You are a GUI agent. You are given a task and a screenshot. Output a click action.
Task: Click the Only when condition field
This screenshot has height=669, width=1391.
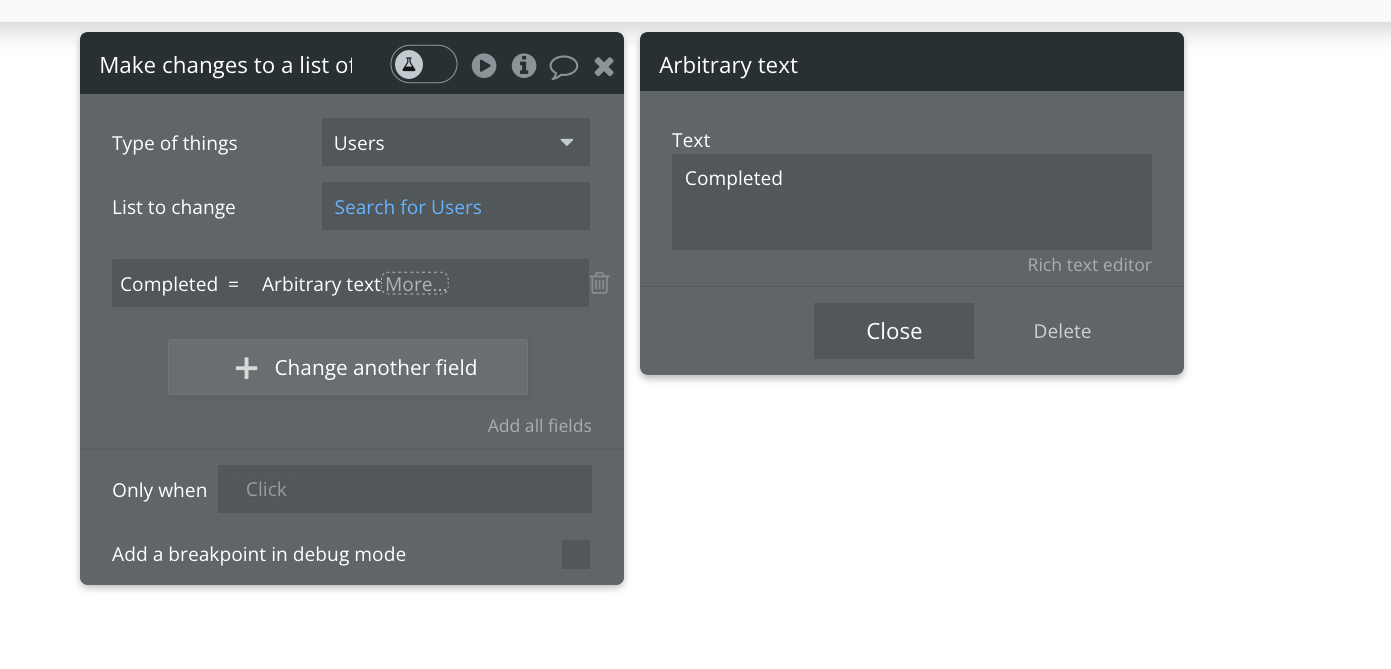(405, 489)
